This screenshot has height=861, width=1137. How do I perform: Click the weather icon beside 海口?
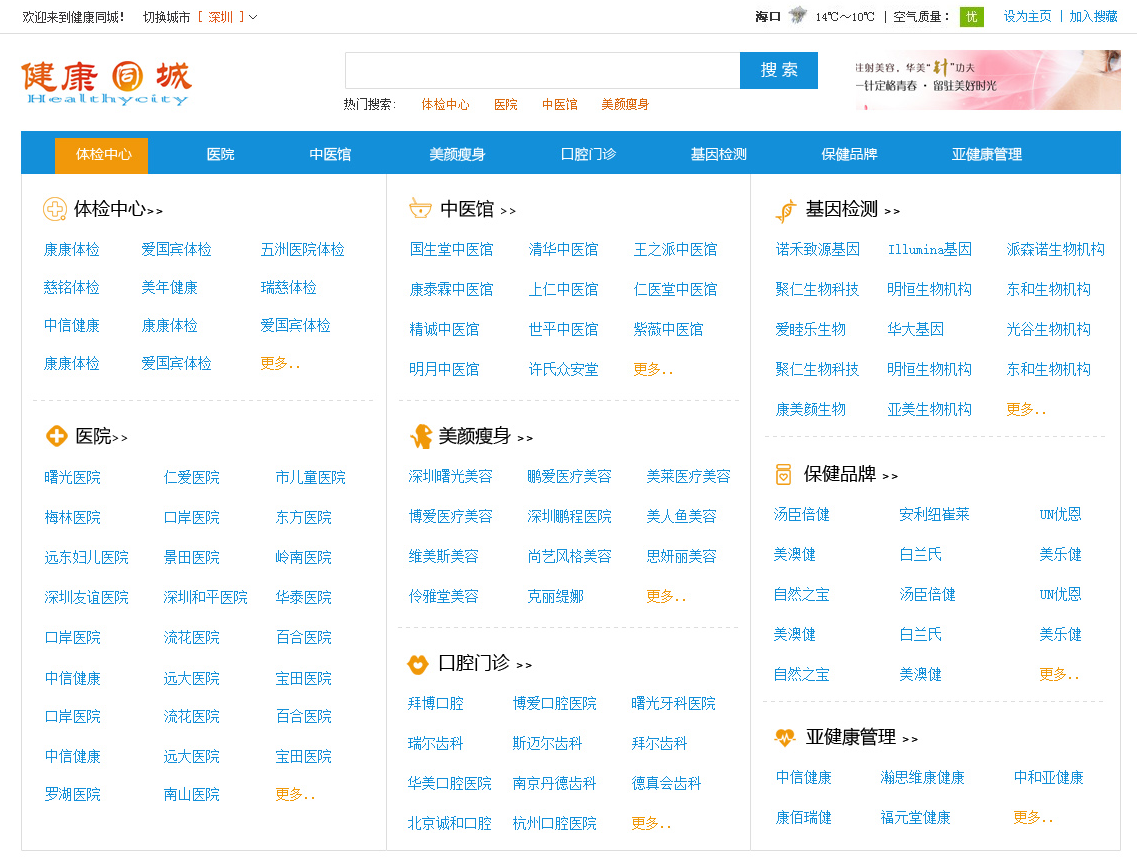(797, 16)
